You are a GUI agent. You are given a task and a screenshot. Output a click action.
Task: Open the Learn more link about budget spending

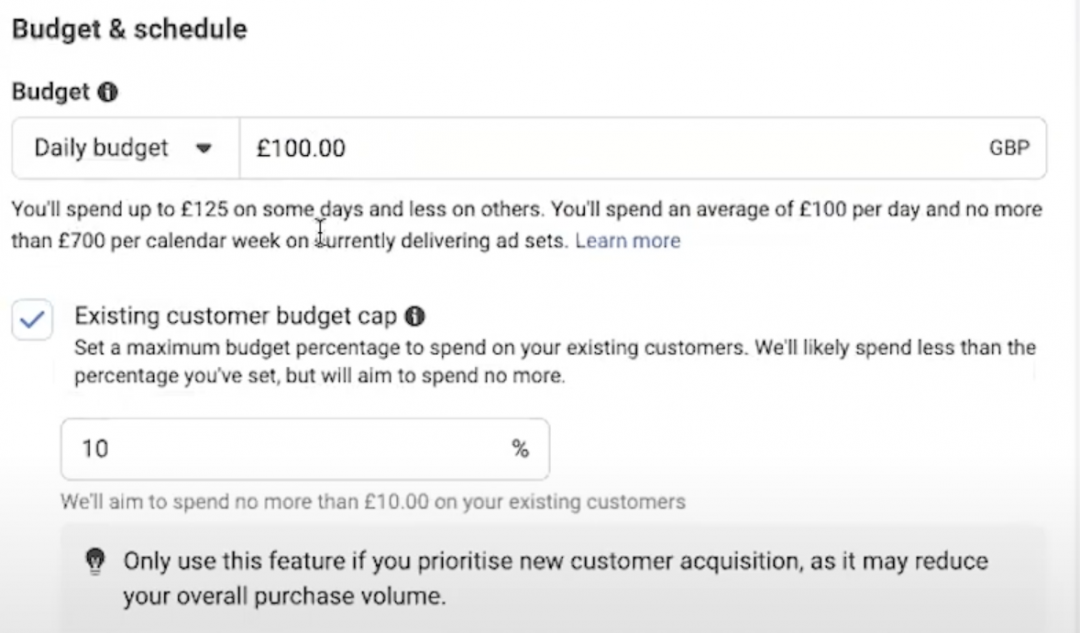627,240
